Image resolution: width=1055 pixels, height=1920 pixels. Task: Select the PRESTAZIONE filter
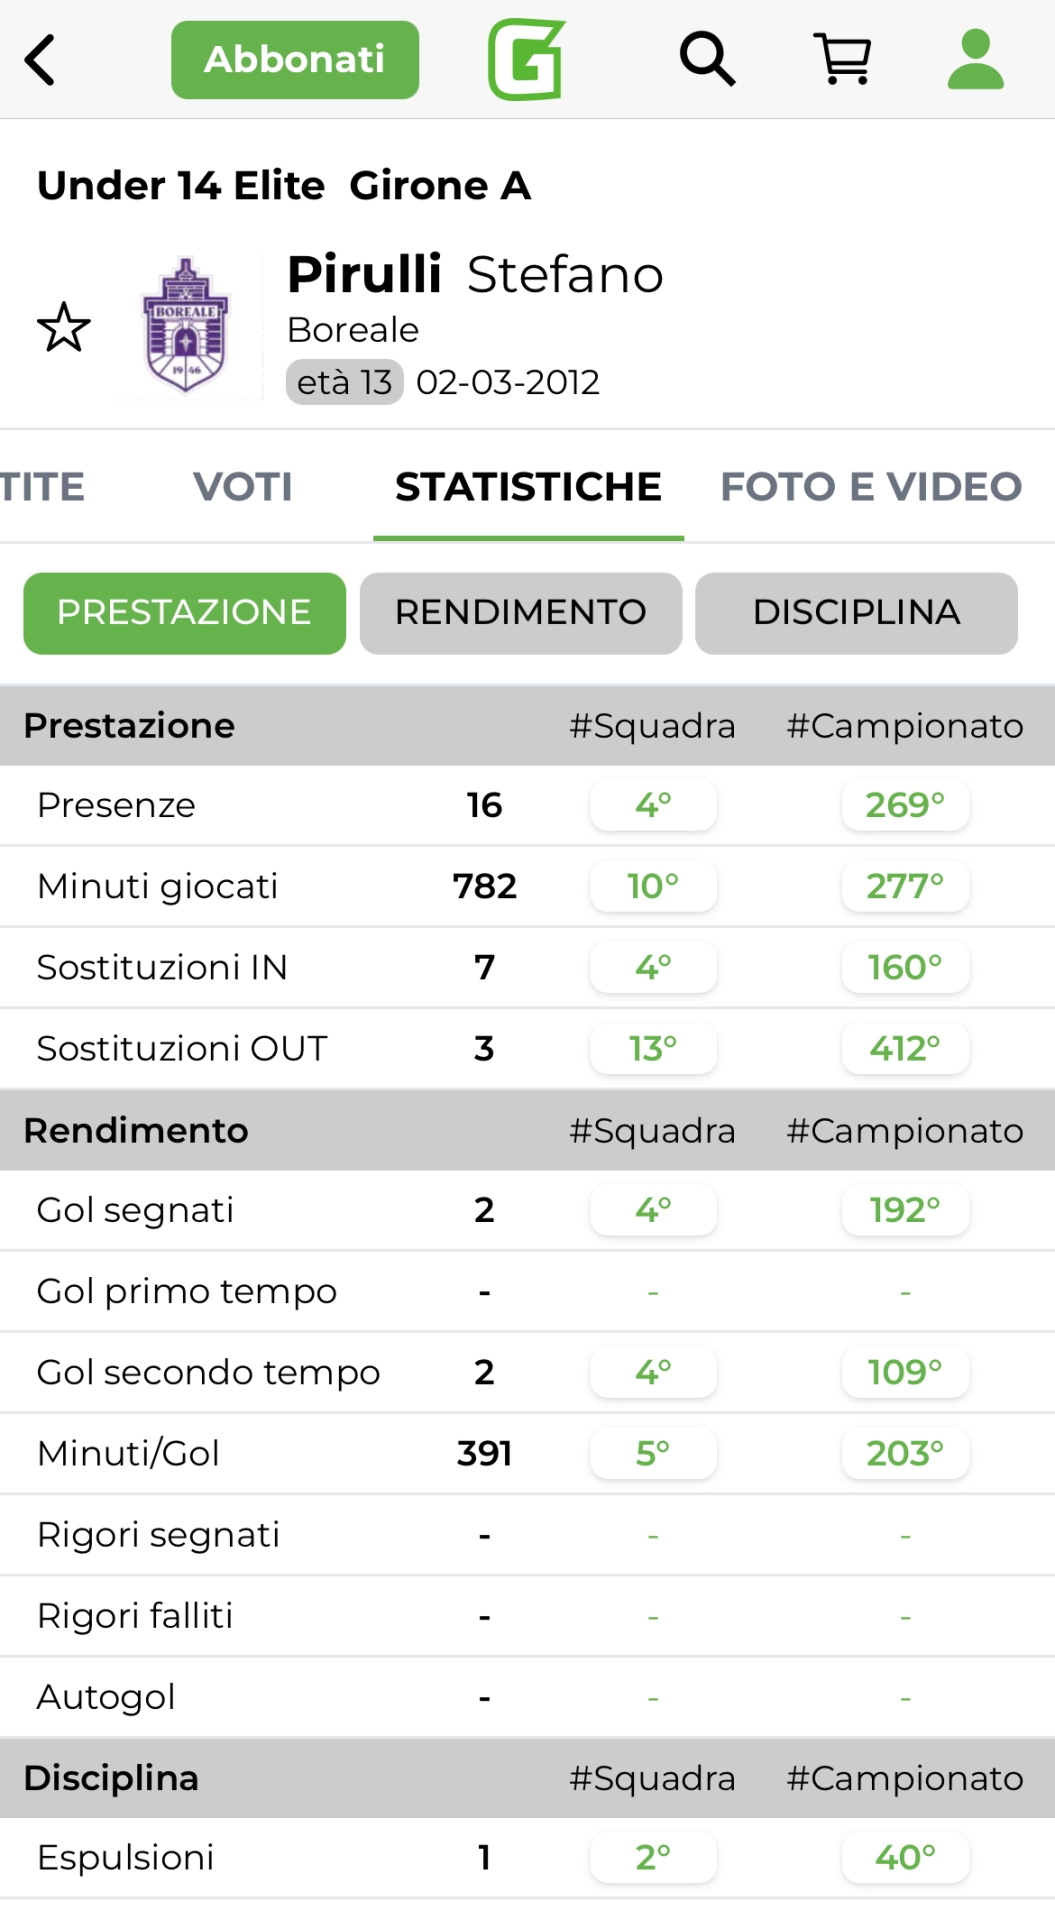coord(184,613)
